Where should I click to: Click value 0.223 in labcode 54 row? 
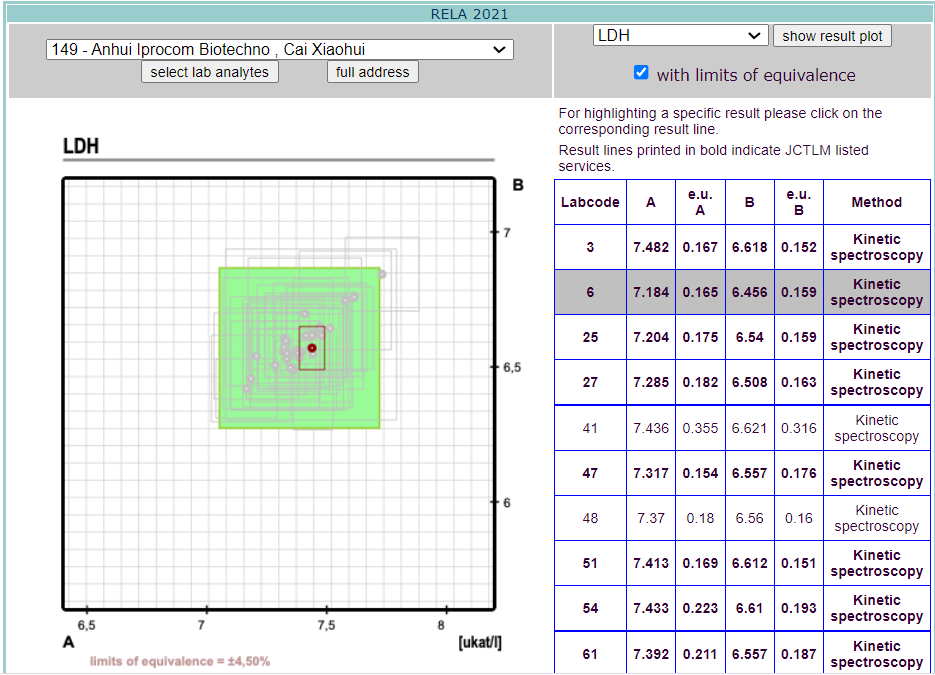pyautogui.click(x=700, y=608)
